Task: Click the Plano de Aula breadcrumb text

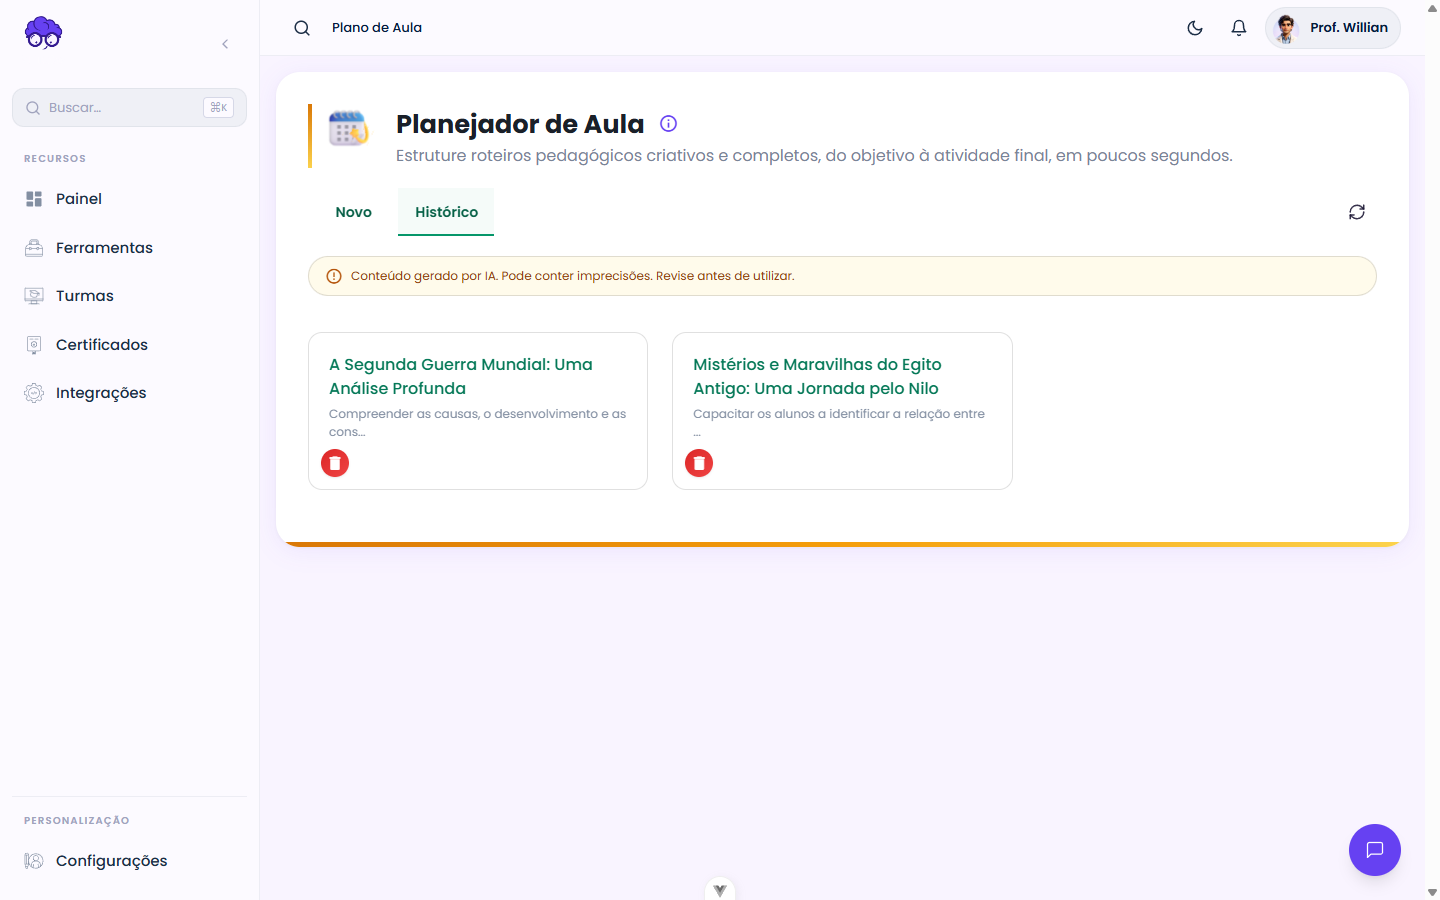Action: [377, 28]
